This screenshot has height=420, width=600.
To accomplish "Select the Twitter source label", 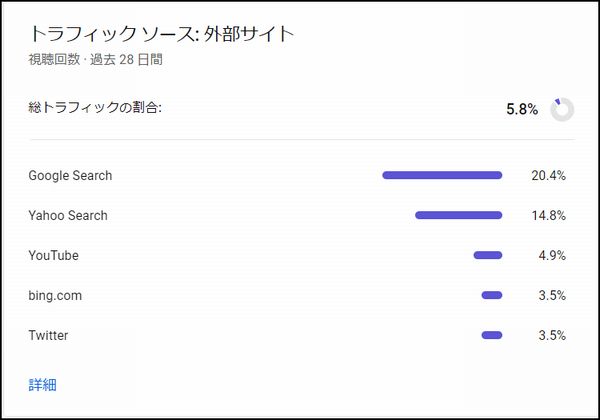I will tap(48, 335).
